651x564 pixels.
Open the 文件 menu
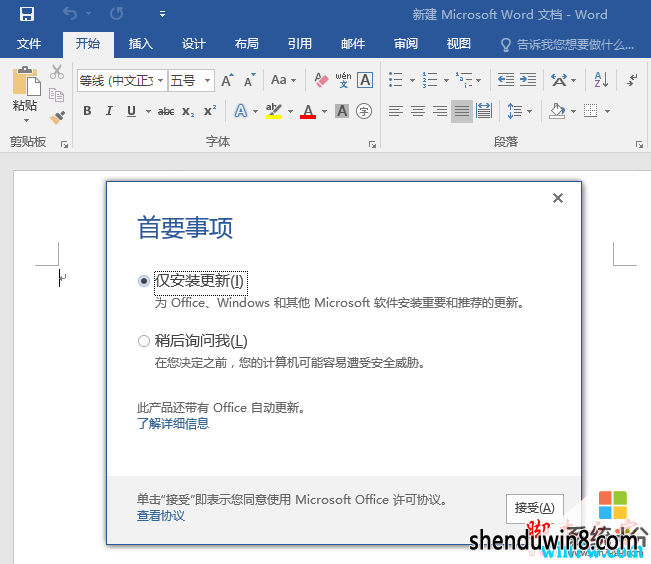(x=29, y=44)
